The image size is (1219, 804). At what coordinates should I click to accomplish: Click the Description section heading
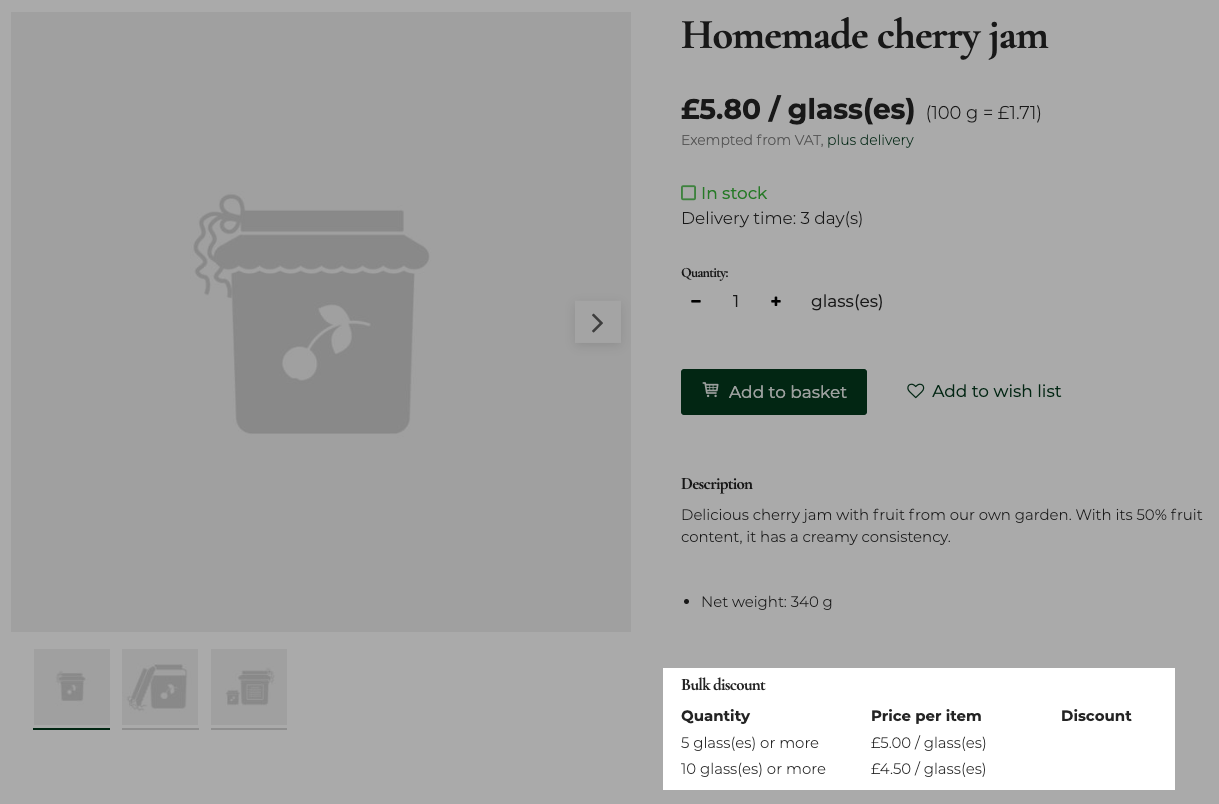(x=716, y=484)
